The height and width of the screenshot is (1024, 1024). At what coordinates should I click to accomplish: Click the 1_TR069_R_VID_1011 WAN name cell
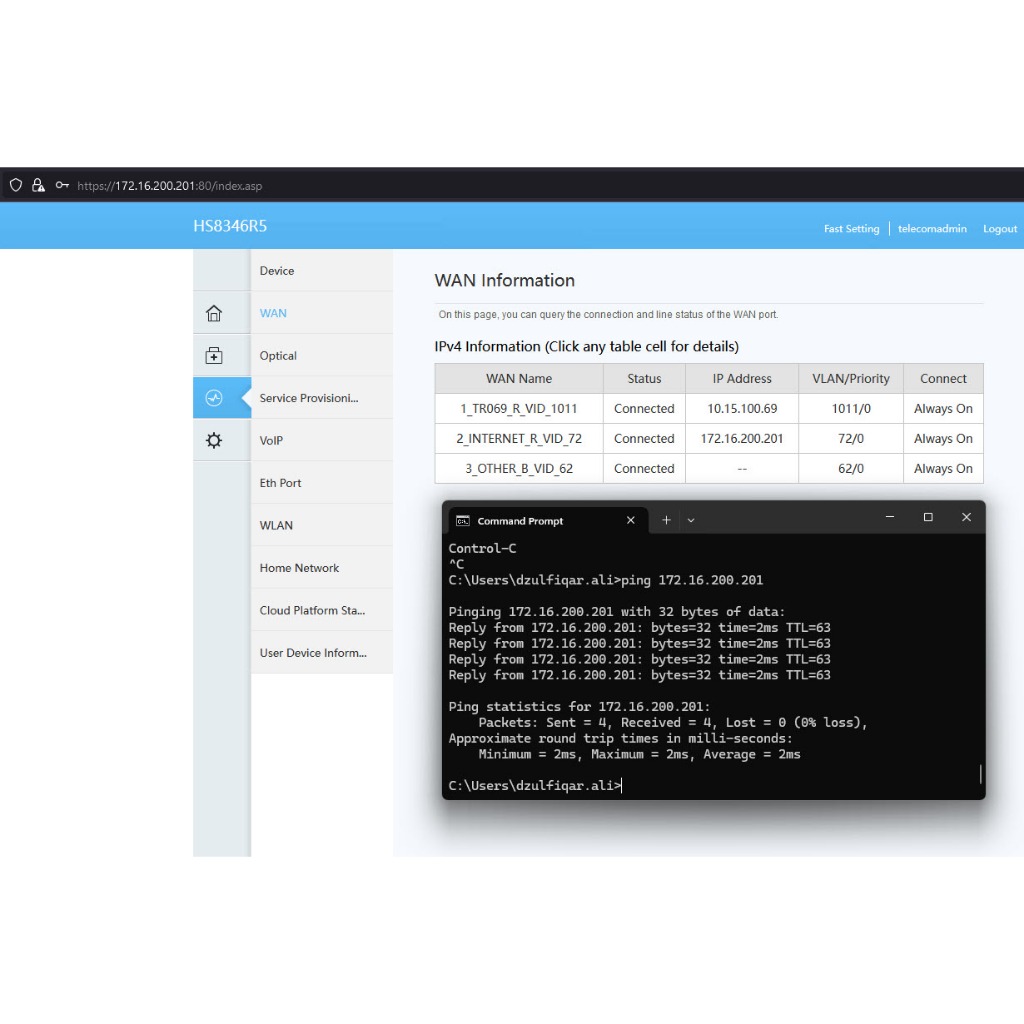(519, 409)
